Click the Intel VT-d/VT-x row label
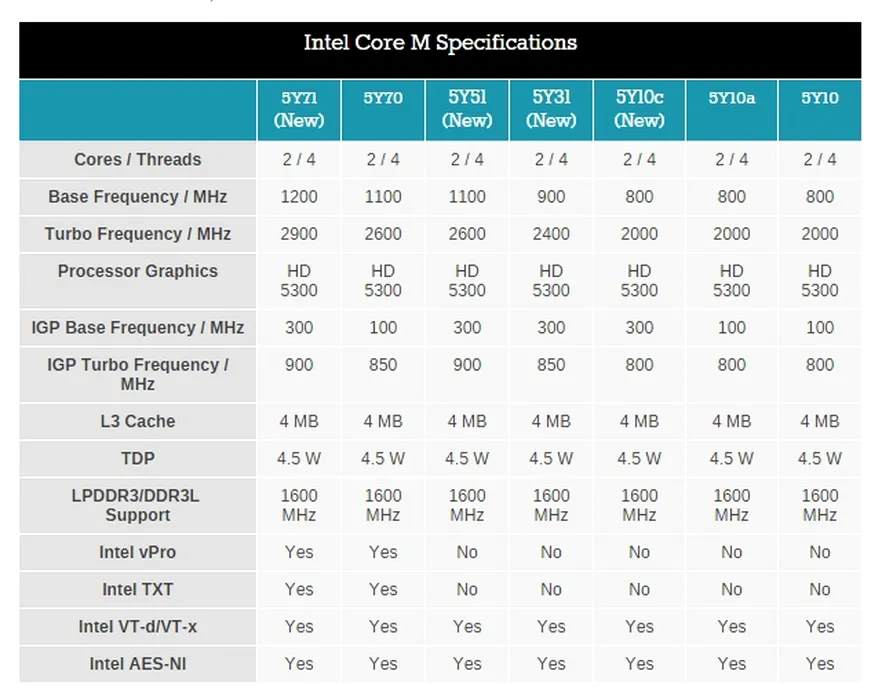 click(x=137, y=627)
